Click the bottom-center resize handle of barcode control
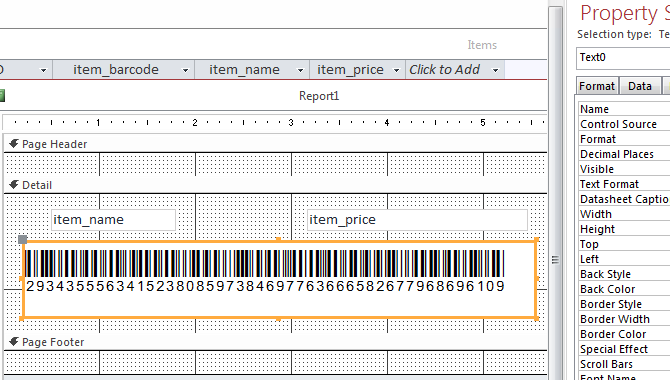 click(x=279, y=319)
